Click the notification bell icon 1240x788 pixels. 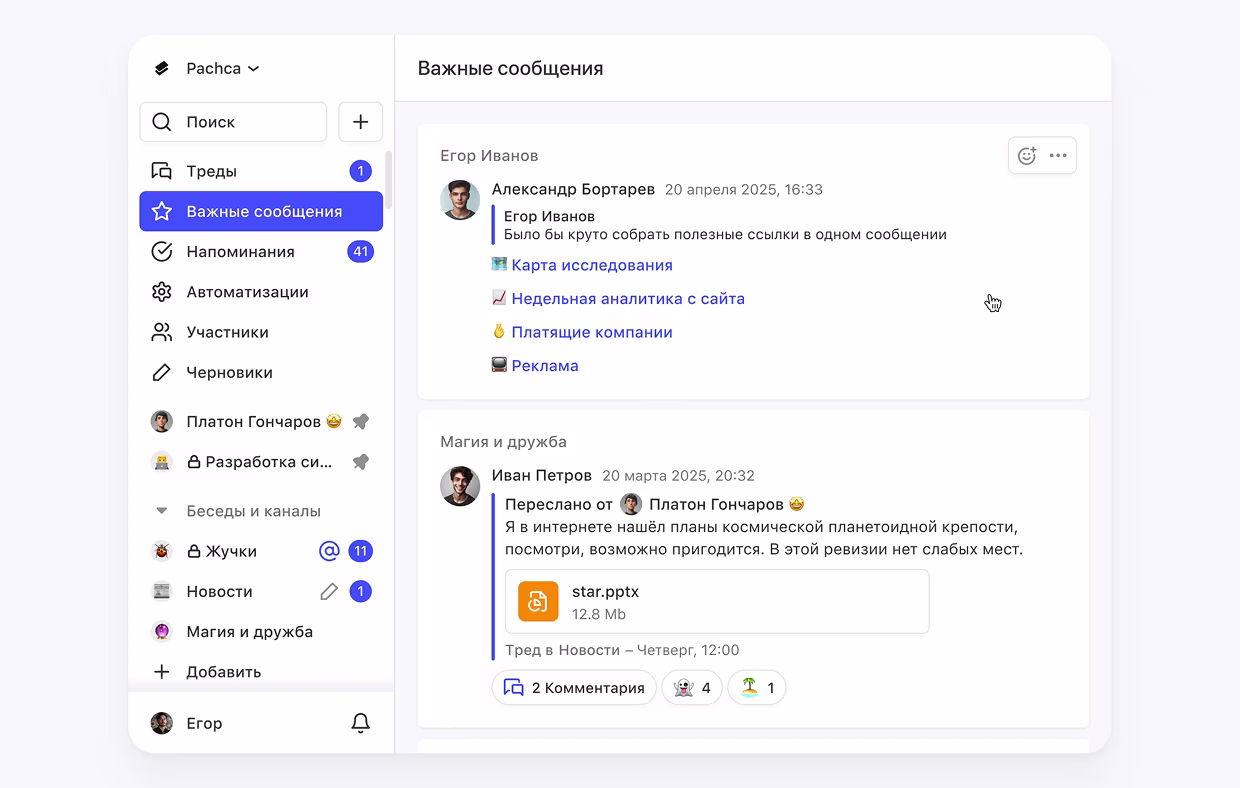point(361,723)
